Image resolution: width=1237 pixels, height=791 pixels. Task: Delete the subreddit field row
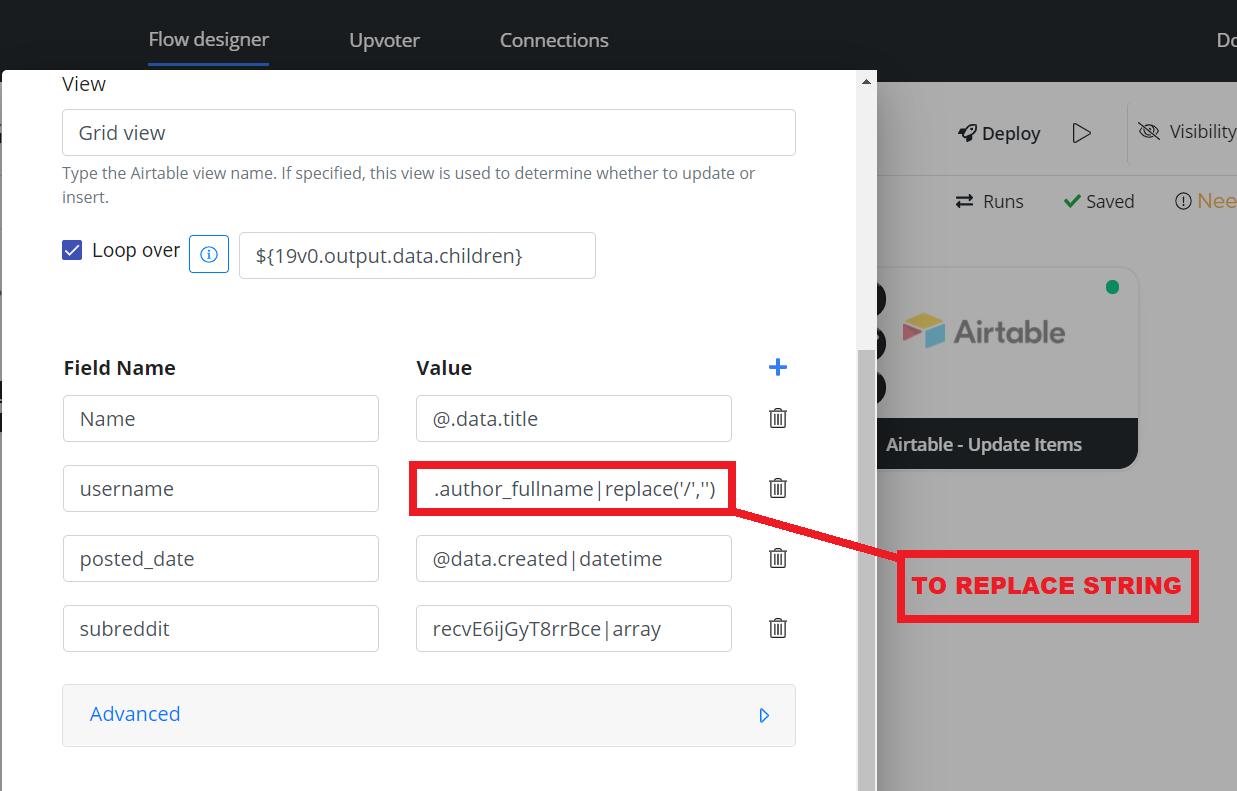click(778, 628)
